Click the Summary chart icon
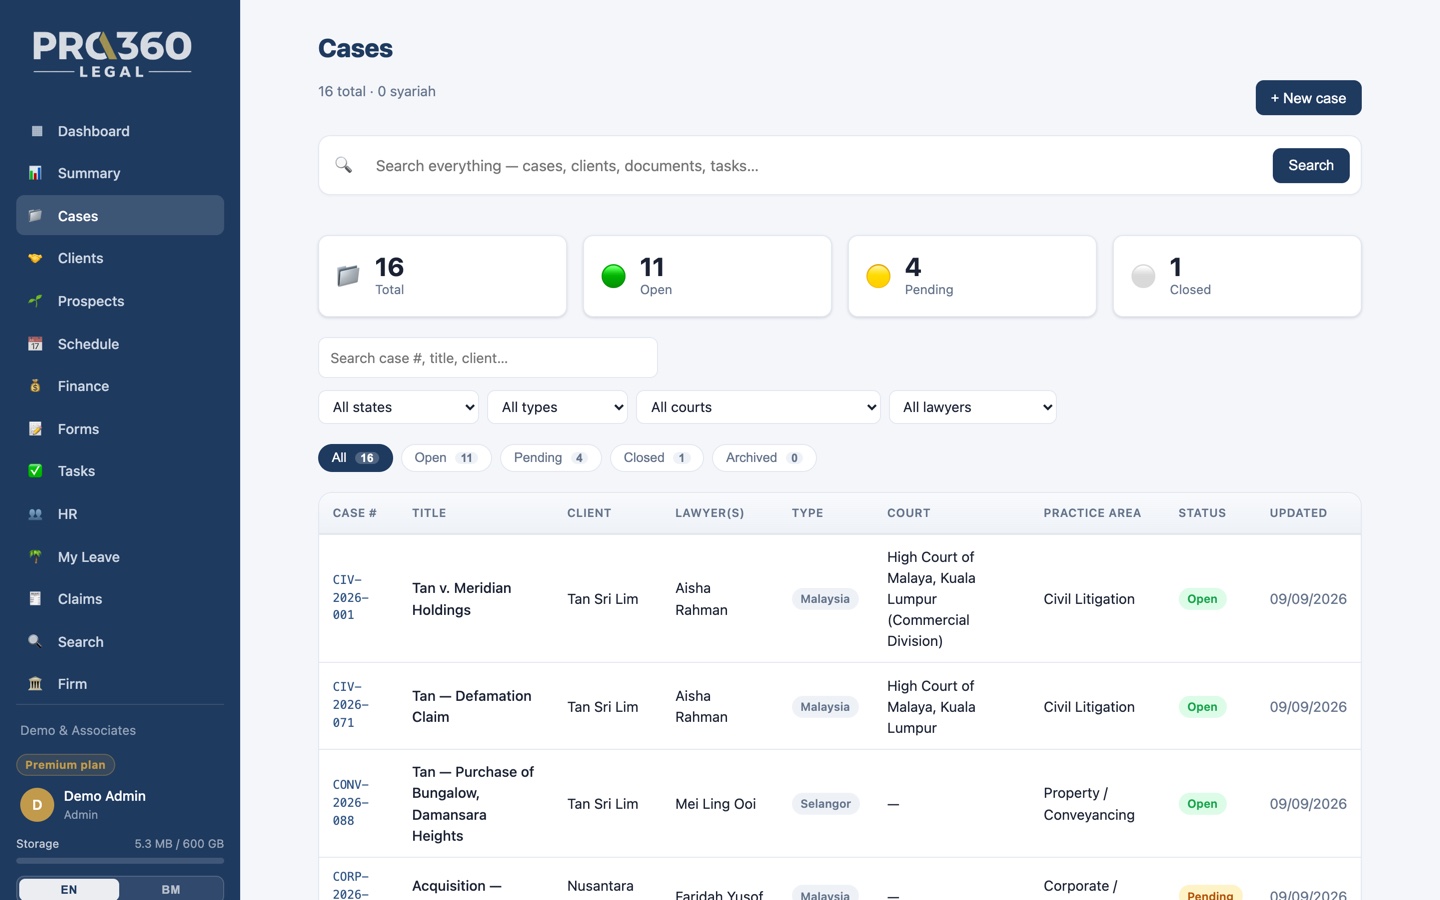This screenshot has width=1440, height=900. 36,173
